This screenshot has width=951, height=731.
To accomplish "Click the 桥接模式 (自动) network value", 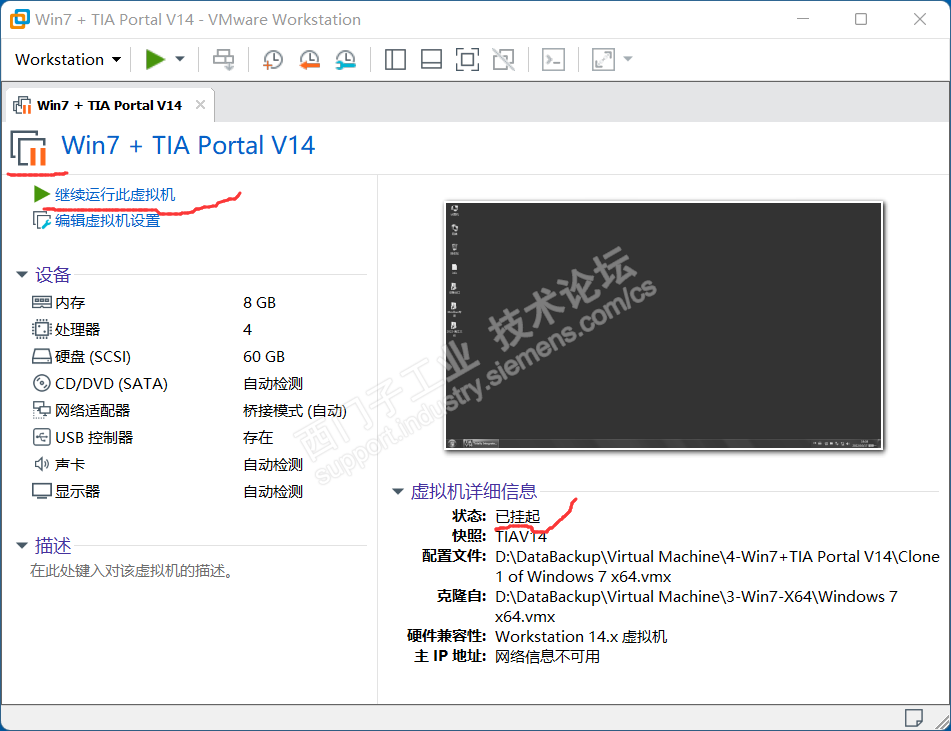I will pyautogui.click(x=295, y=411).
